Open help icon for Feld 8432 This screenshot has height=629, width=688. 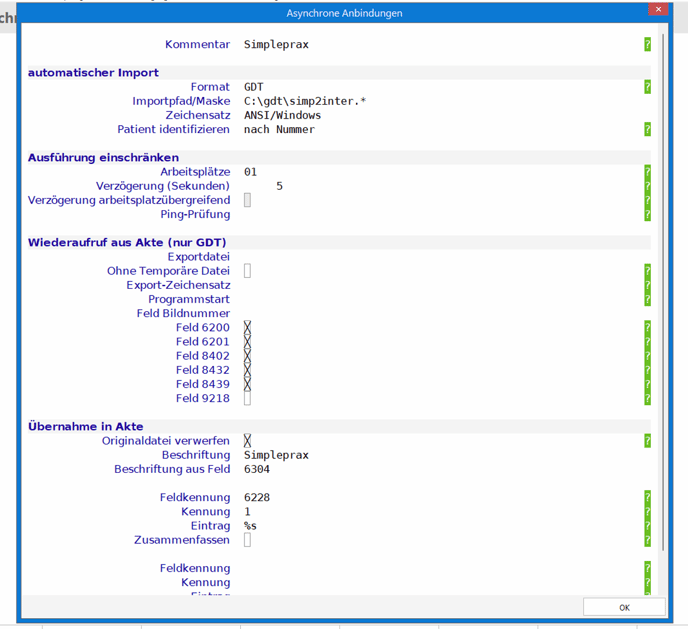point(647,370)
